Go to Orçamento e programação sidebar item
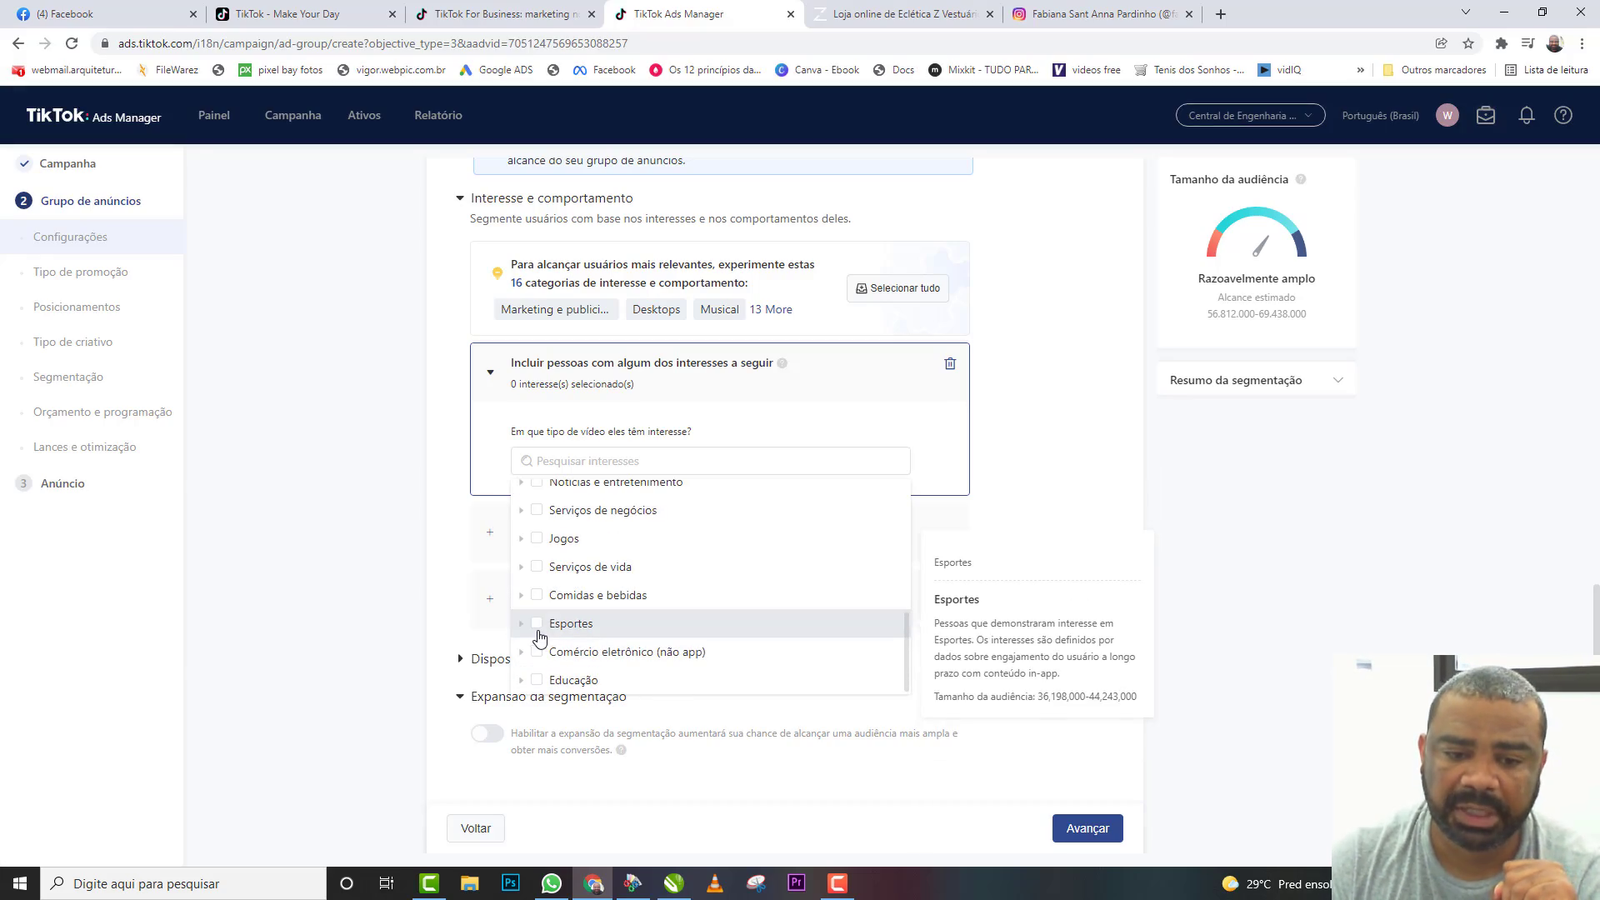1600x900 pixels. click(x=103, y=412)
